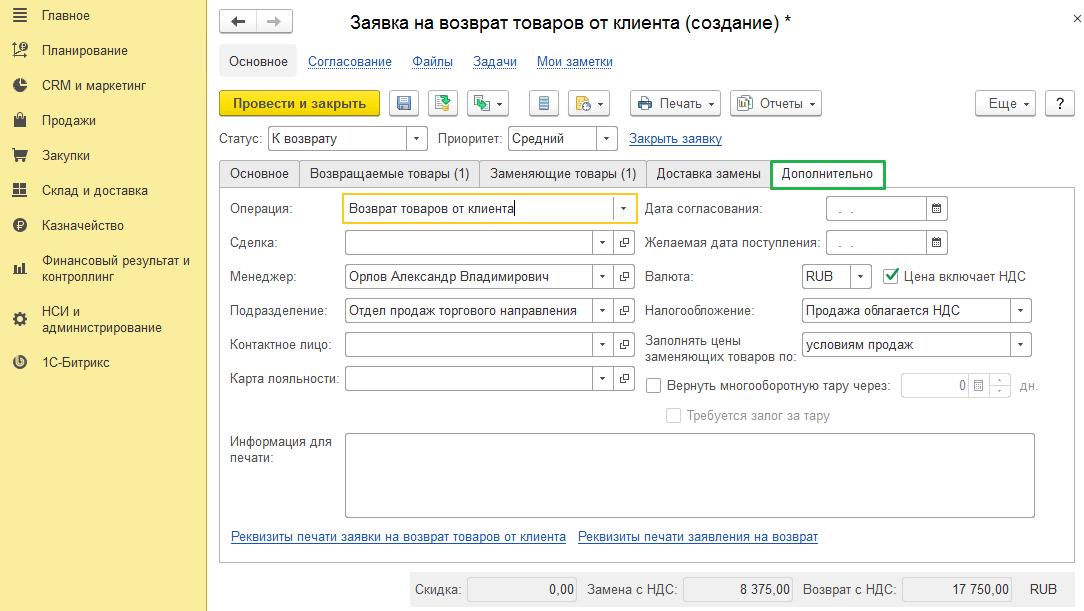Enable Вернуть многооборотную тару через checkbox

pyautogui.click(x=654, y=385)
